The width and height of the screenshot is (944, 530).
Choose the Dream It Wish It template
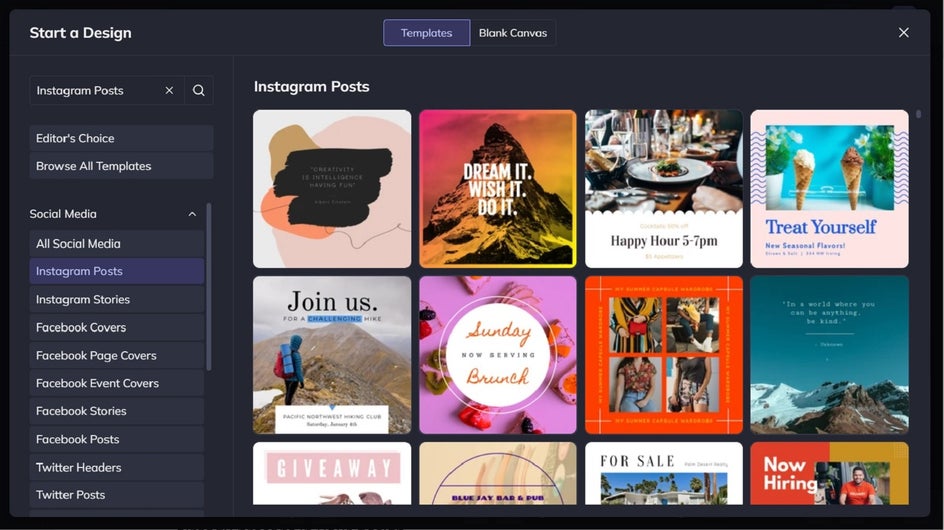tap(498, 189)
